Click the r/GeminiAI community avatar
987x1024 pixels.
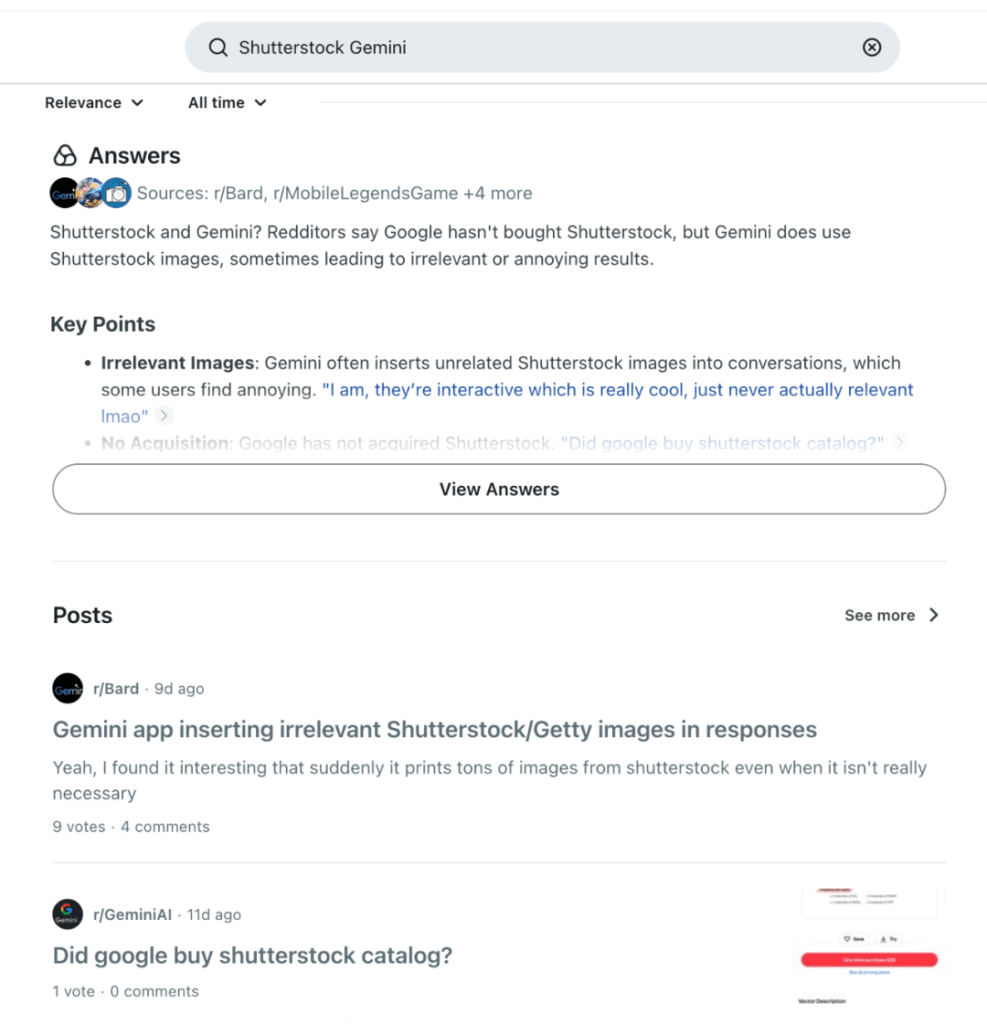point(68,914)
